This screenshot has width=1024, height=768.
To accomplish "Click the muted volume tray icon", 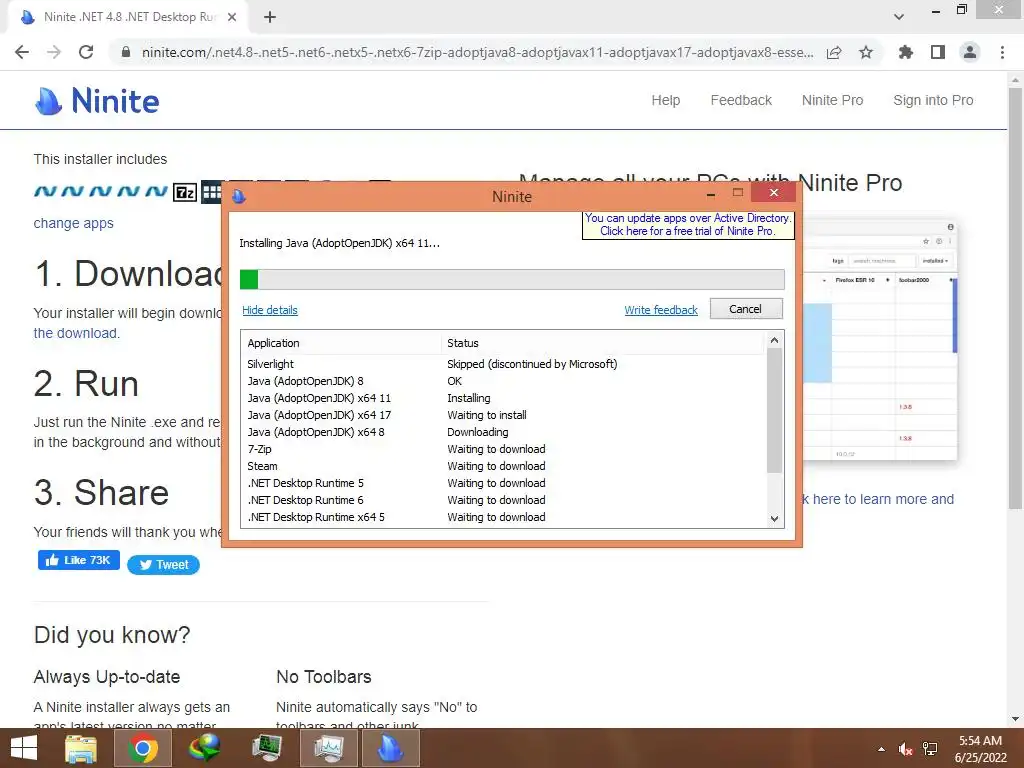I will click(x=905, y=749).
